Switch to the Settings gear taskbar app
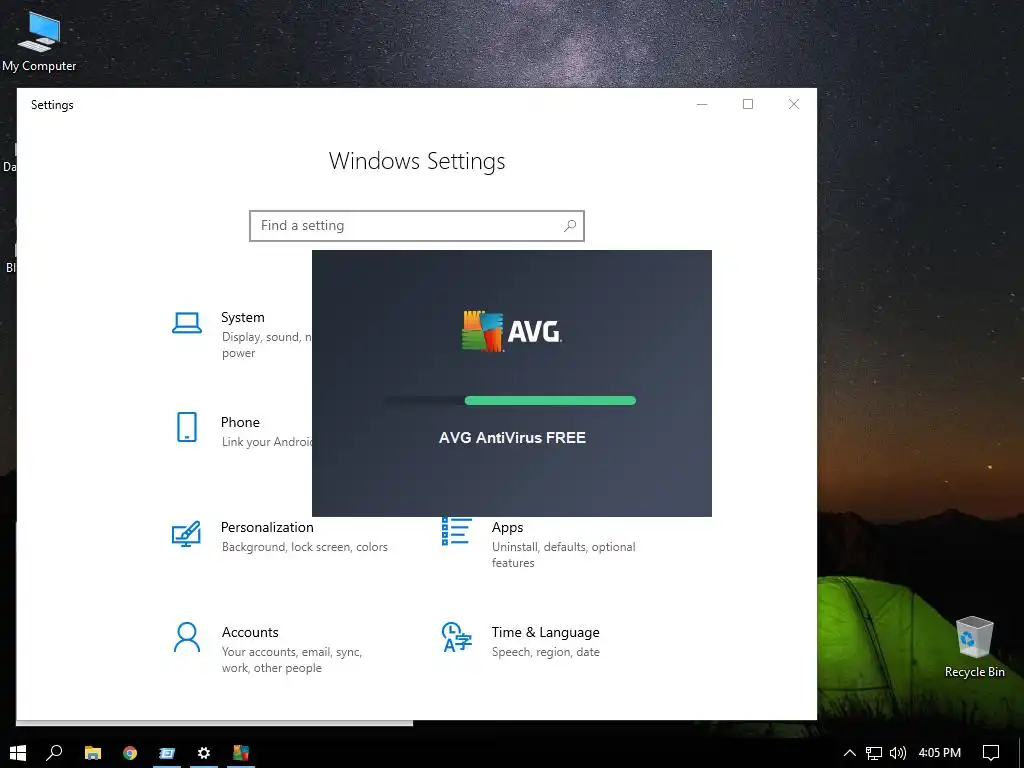The image size is (1024, 768). point(204,753)
